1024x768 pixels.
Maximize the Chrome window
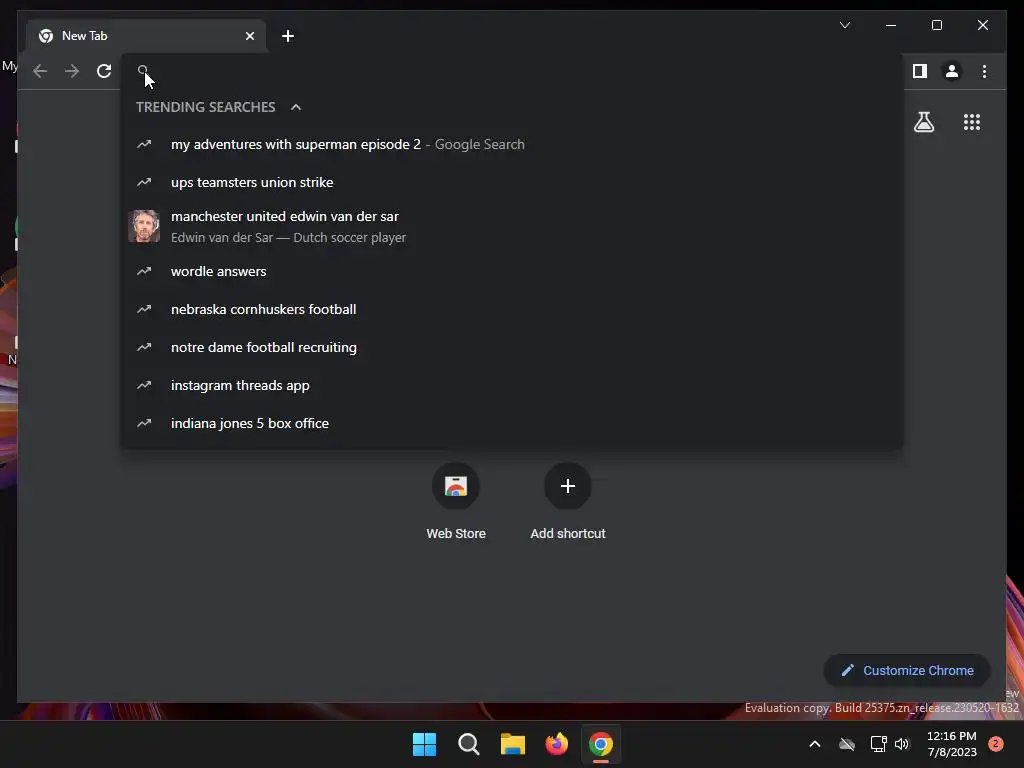click(x=936, y=25)
